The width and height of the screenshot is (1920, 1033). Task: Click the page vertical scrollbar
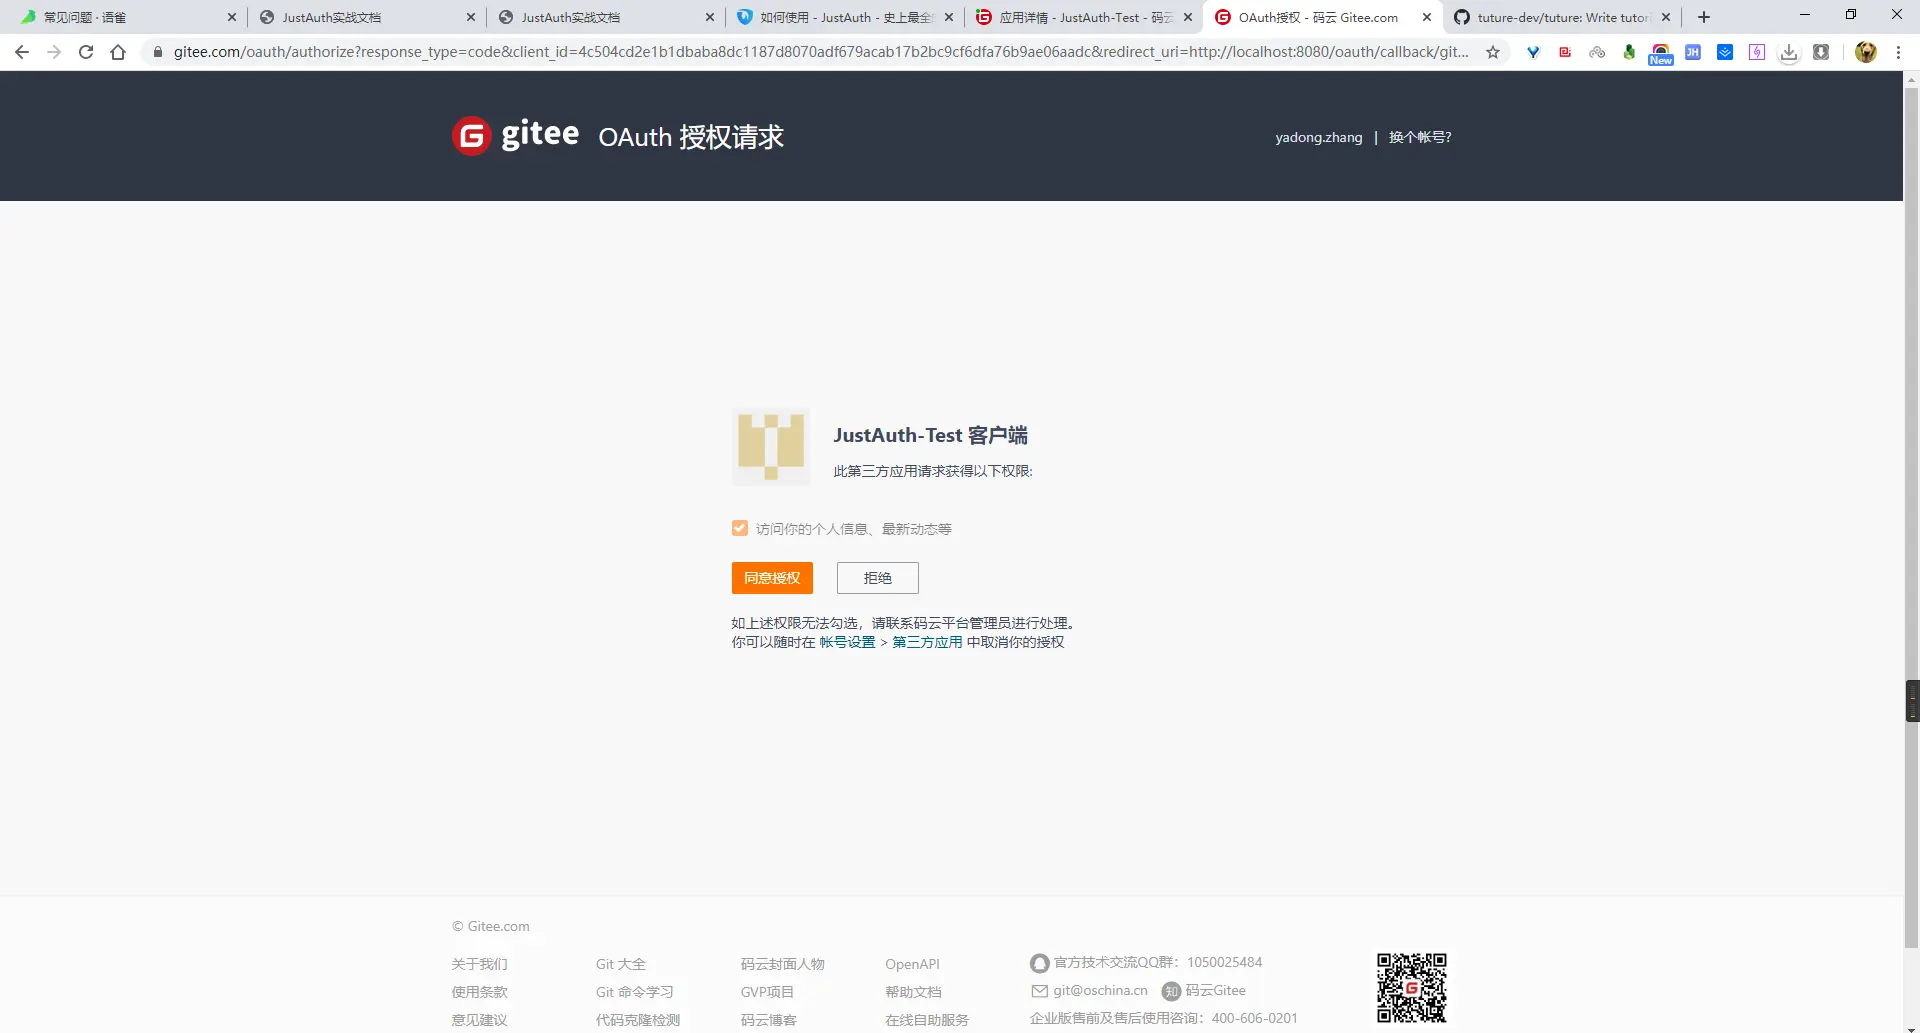[1911, 520]
